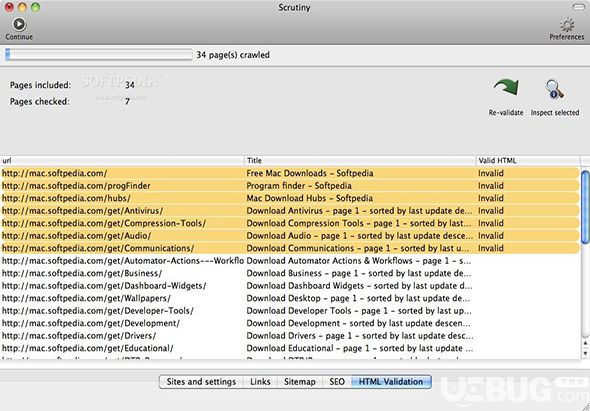Sort by the Title column header

point(360,161)
